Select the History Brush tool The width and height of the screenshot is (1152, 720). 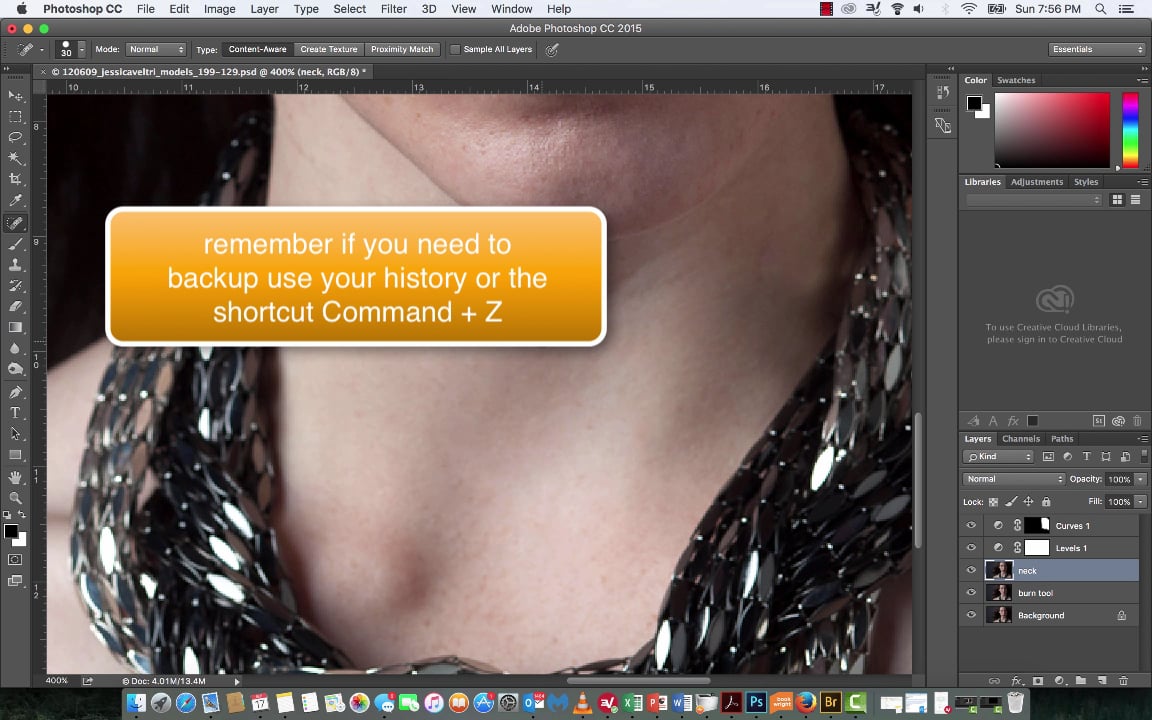coord(15,285)
